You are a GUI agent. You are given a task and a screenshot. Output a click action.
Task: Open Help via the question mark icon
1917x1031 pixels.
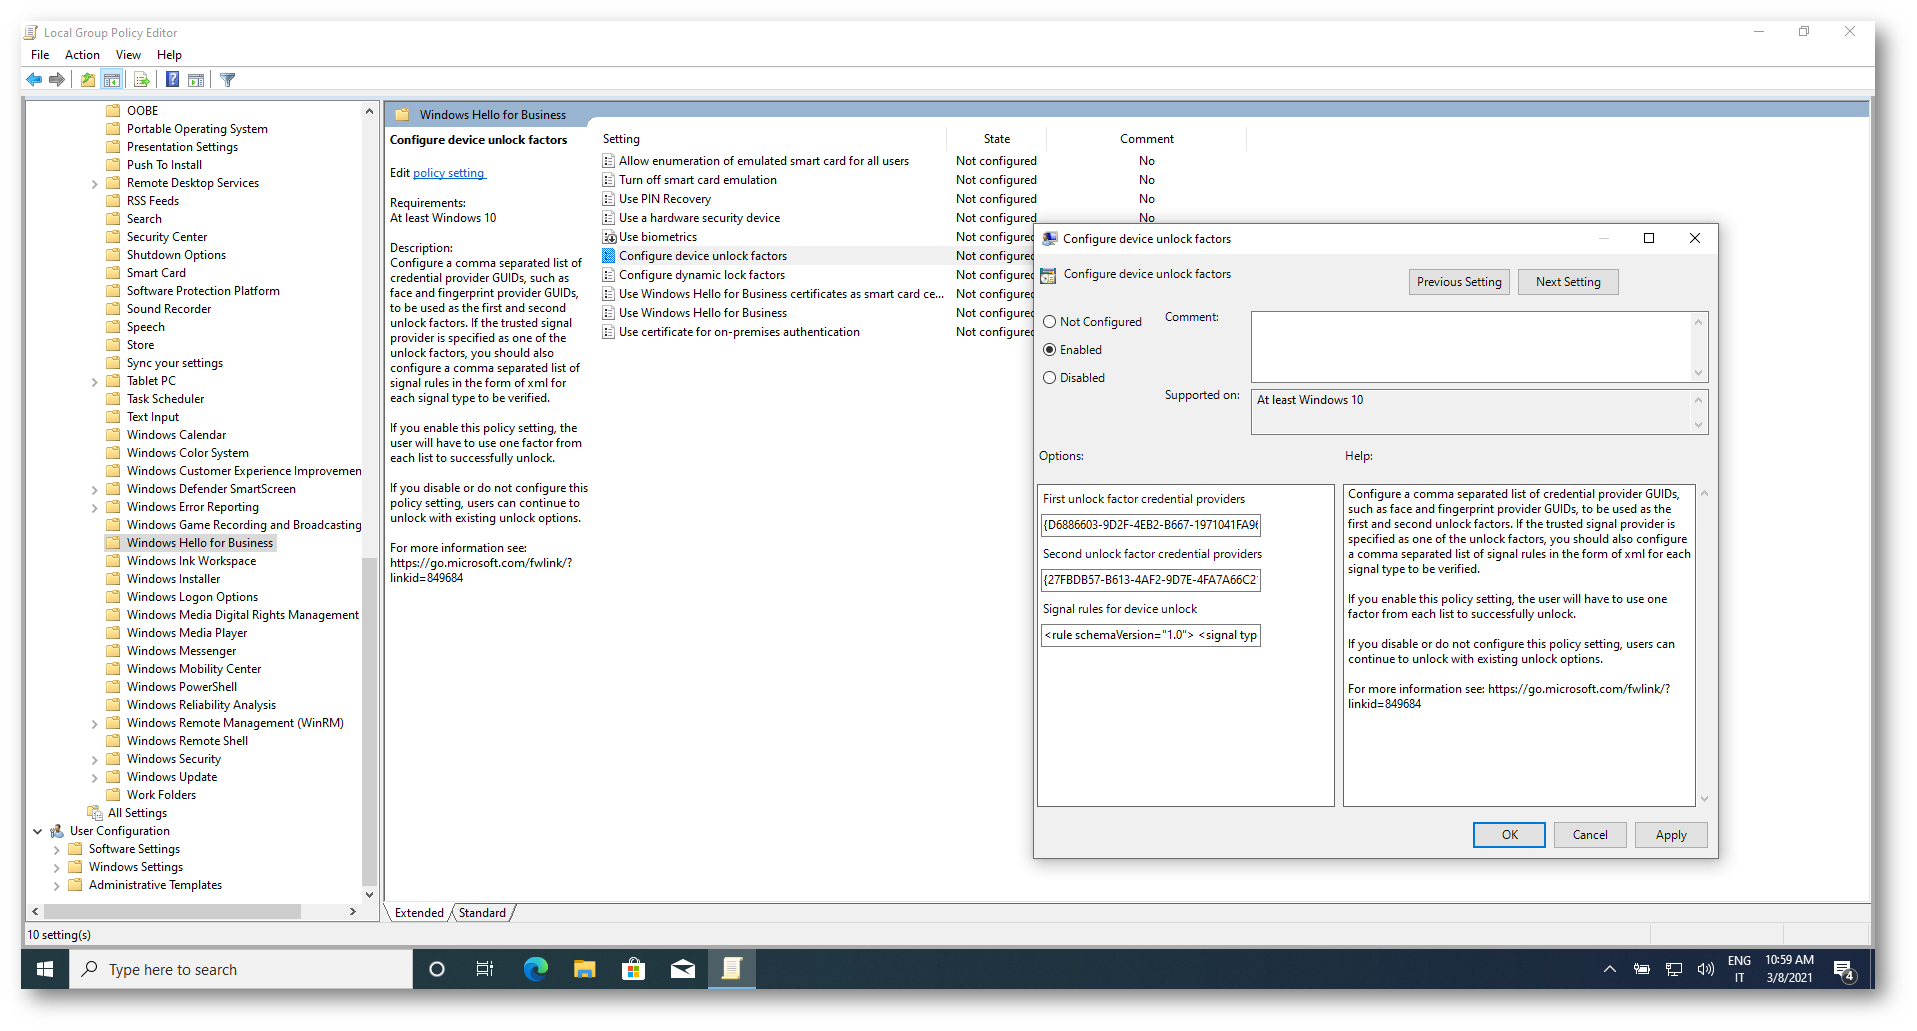[172, 80]
